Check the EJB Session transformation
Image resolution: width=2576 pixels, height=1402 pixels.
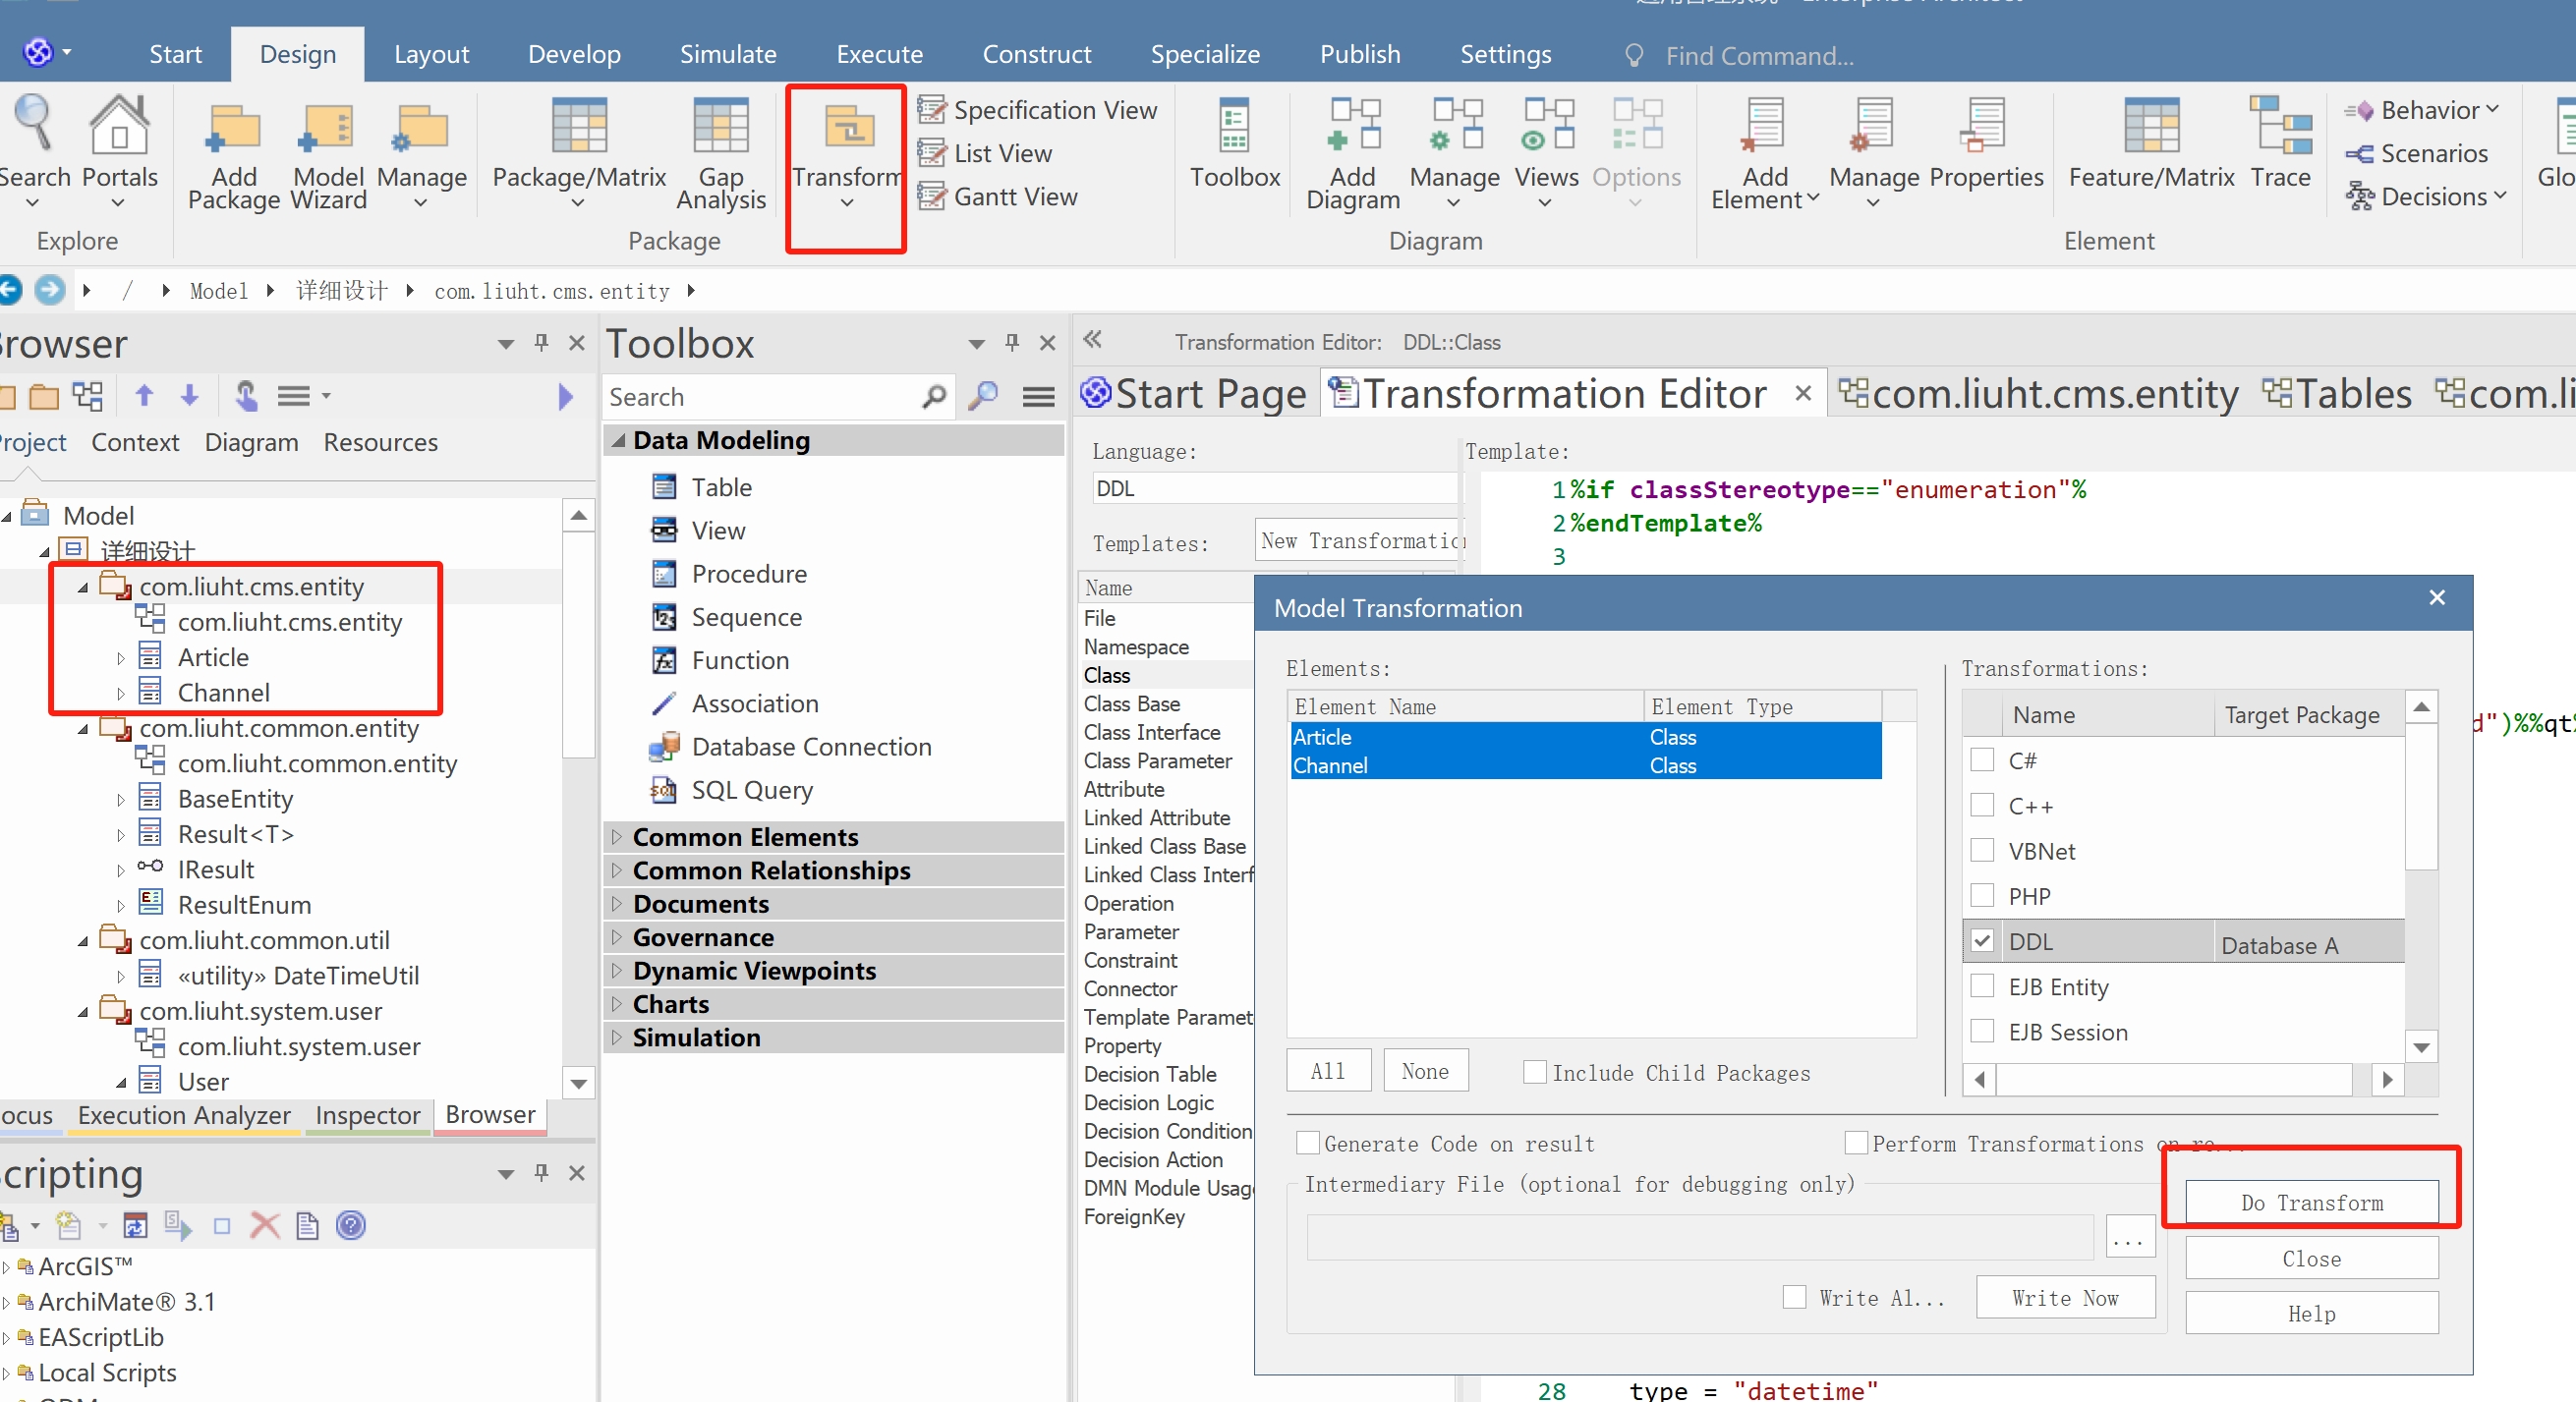point(1981,1031)
